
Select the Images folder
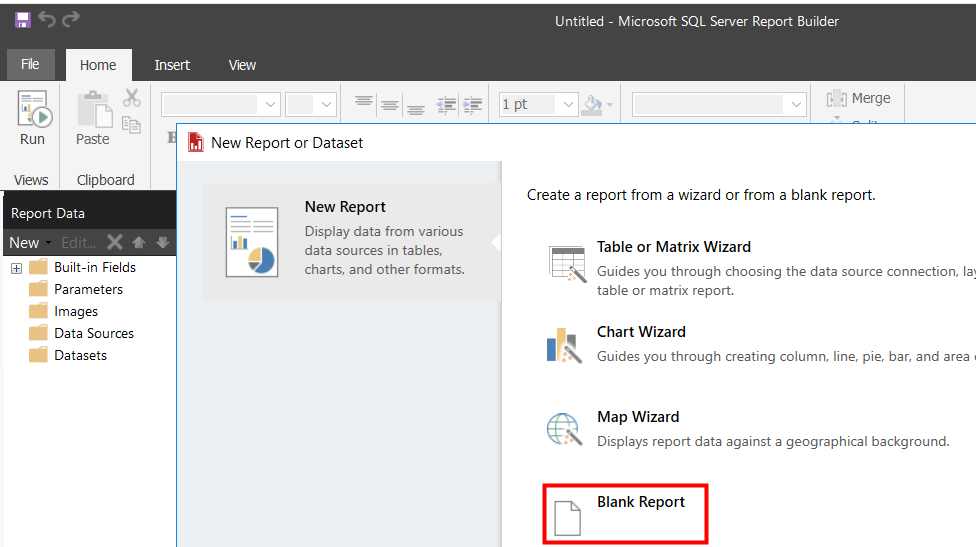[63, 311]
